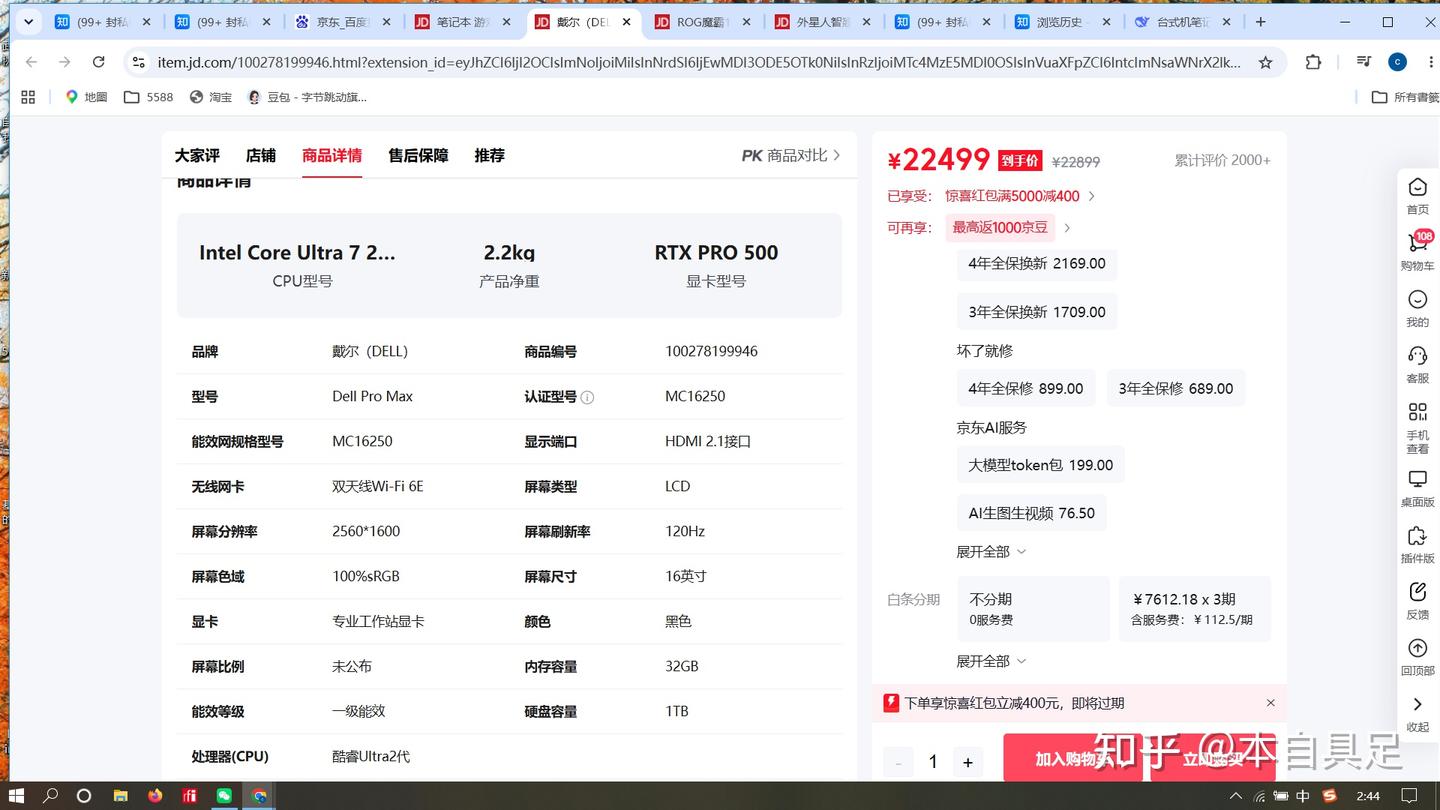Select the 3年全保换新 1709.00 option
The height and width of the screenshot is (810, 1440).
(x=1037, y=312)
